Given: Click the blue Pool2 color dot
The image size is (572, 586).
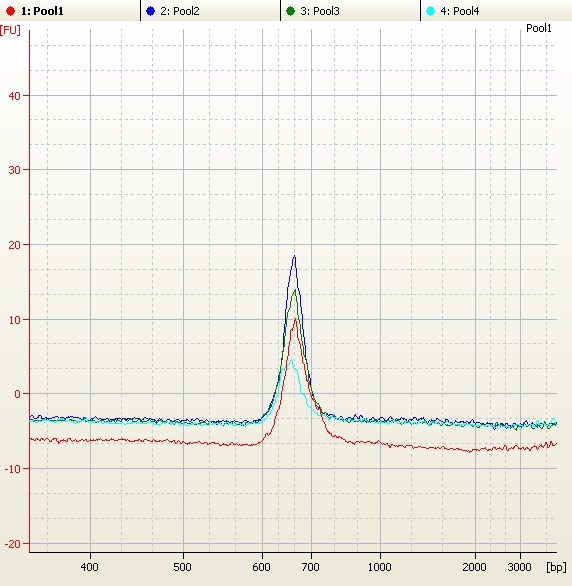Looking at the screenshot, I should tap(151, 11).
